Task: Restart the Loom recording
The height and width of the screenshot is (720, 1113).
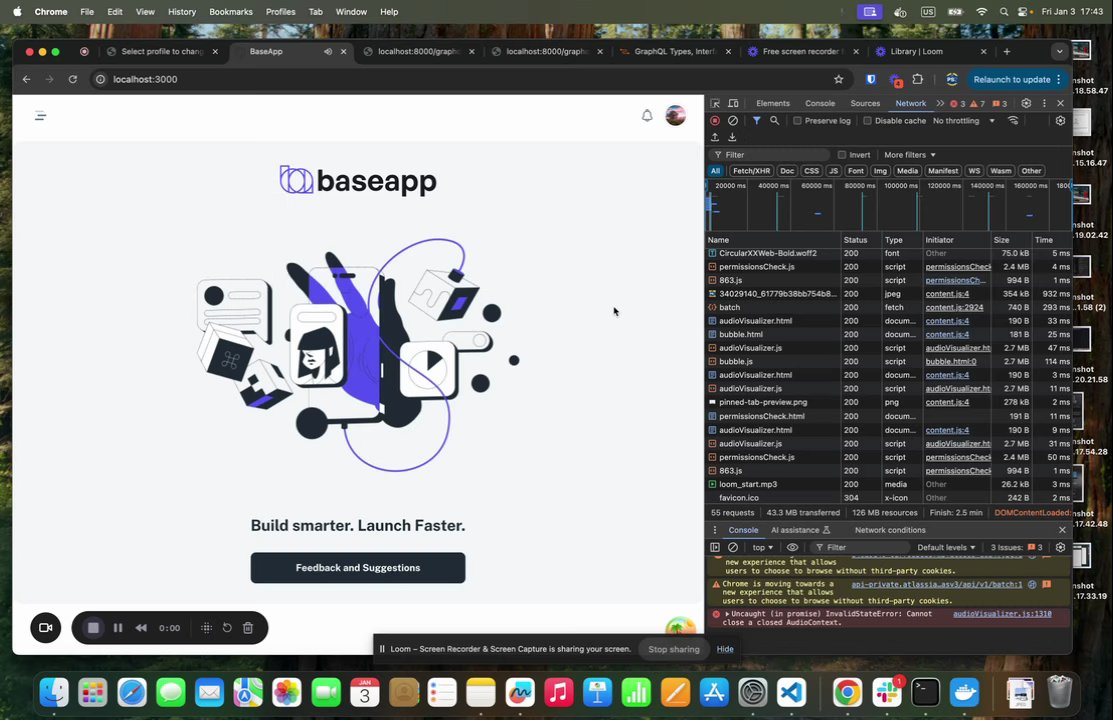Action: pos(227,628)
